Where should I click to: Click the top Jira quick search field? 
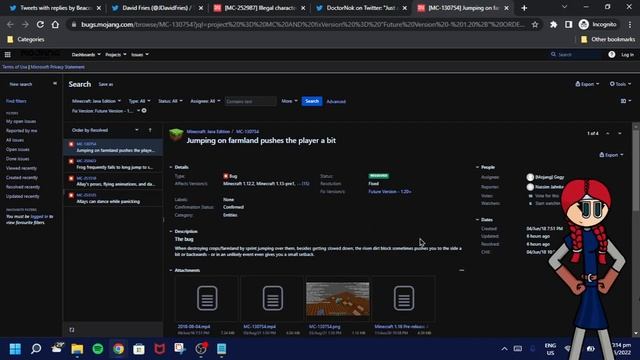point(576,54)
